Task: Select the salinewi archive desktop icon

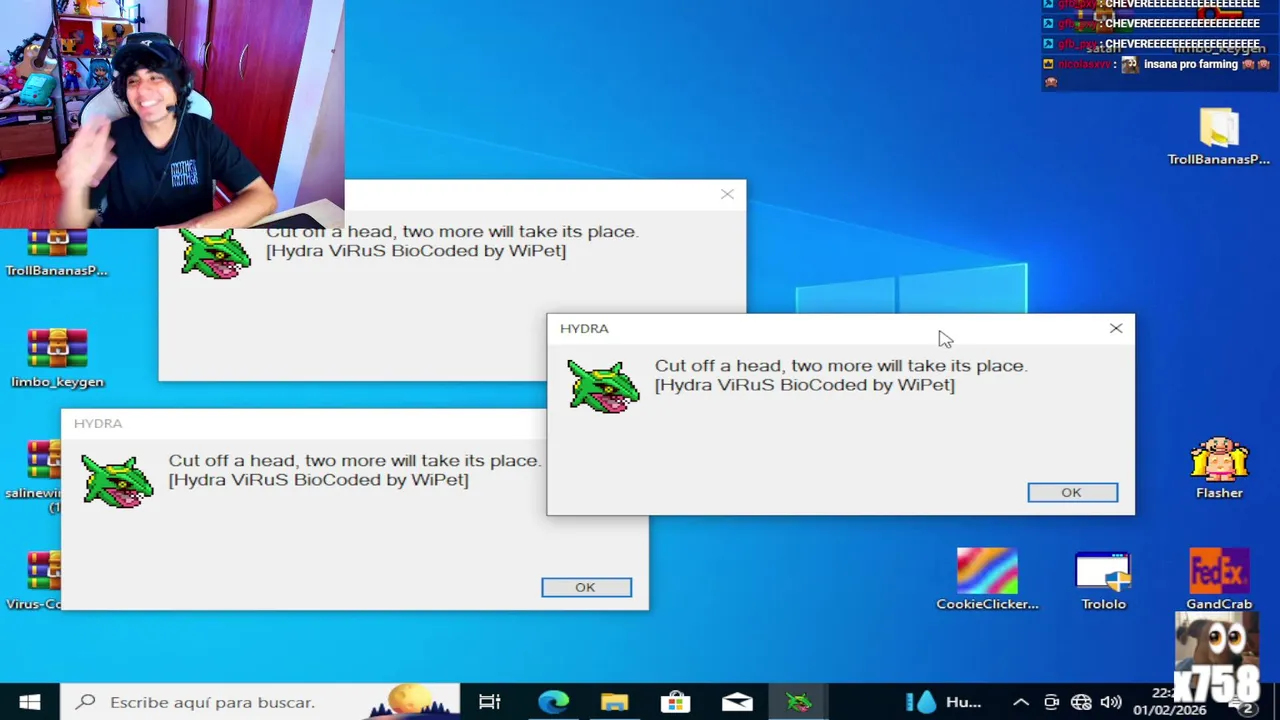Action: tap(34, 476)
